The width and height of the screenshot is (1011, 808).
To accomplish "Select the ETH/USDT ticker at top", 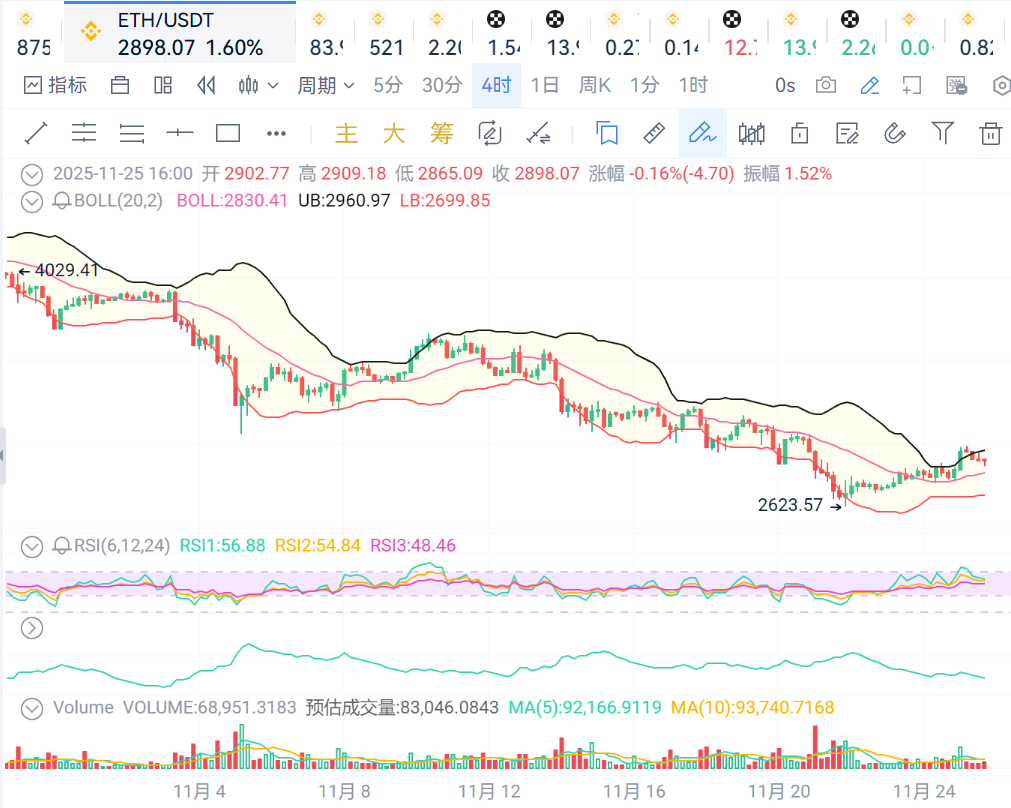I will (x=179, y=33).
